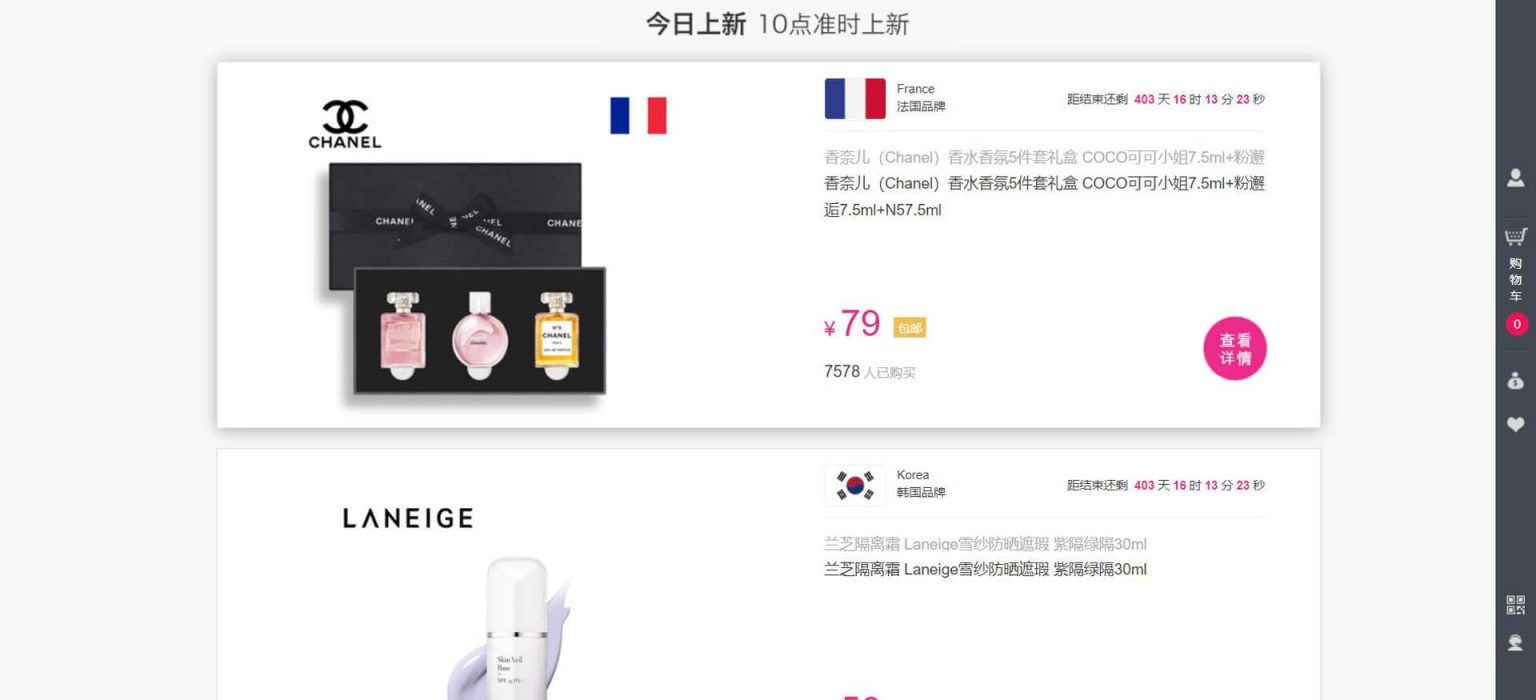Click the 今日上新 section heading

695,24
